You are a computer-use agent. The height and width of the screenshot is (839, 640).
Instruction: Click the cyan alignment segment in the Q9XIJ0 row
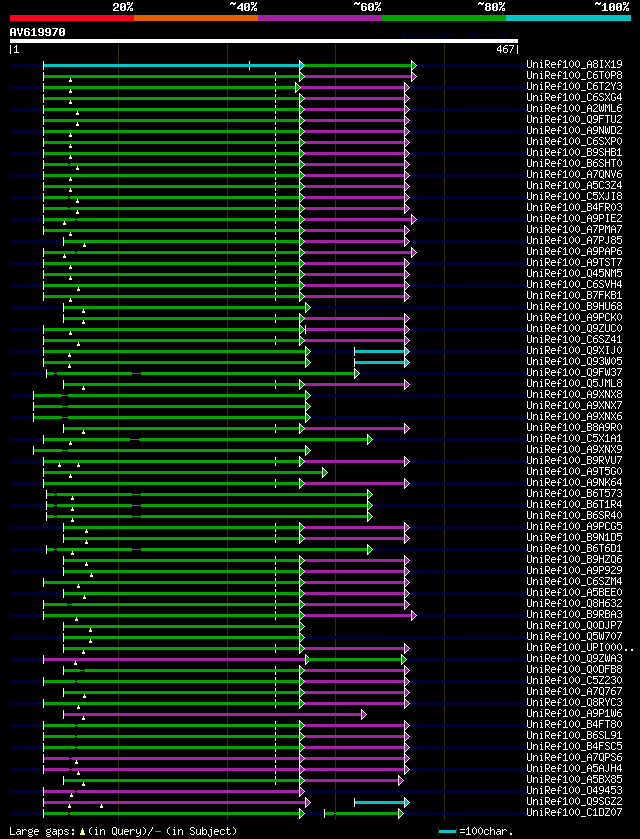[x=380, y=352]
